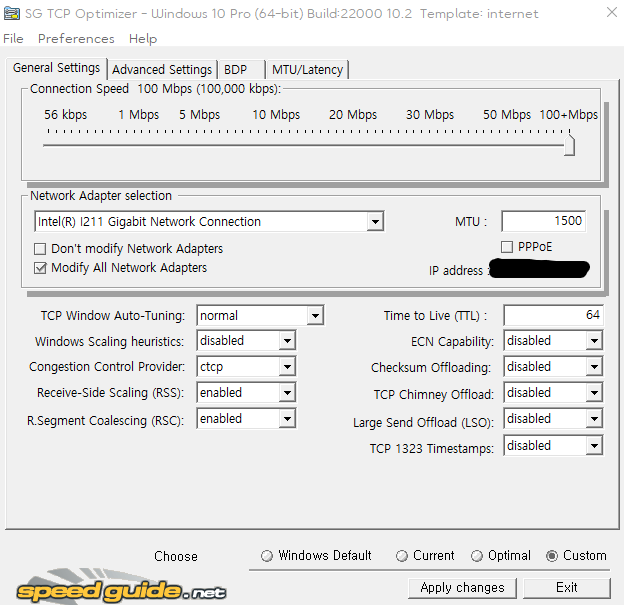Click the Exit button
Screen dimensions: 624x605
coord(567,588)
